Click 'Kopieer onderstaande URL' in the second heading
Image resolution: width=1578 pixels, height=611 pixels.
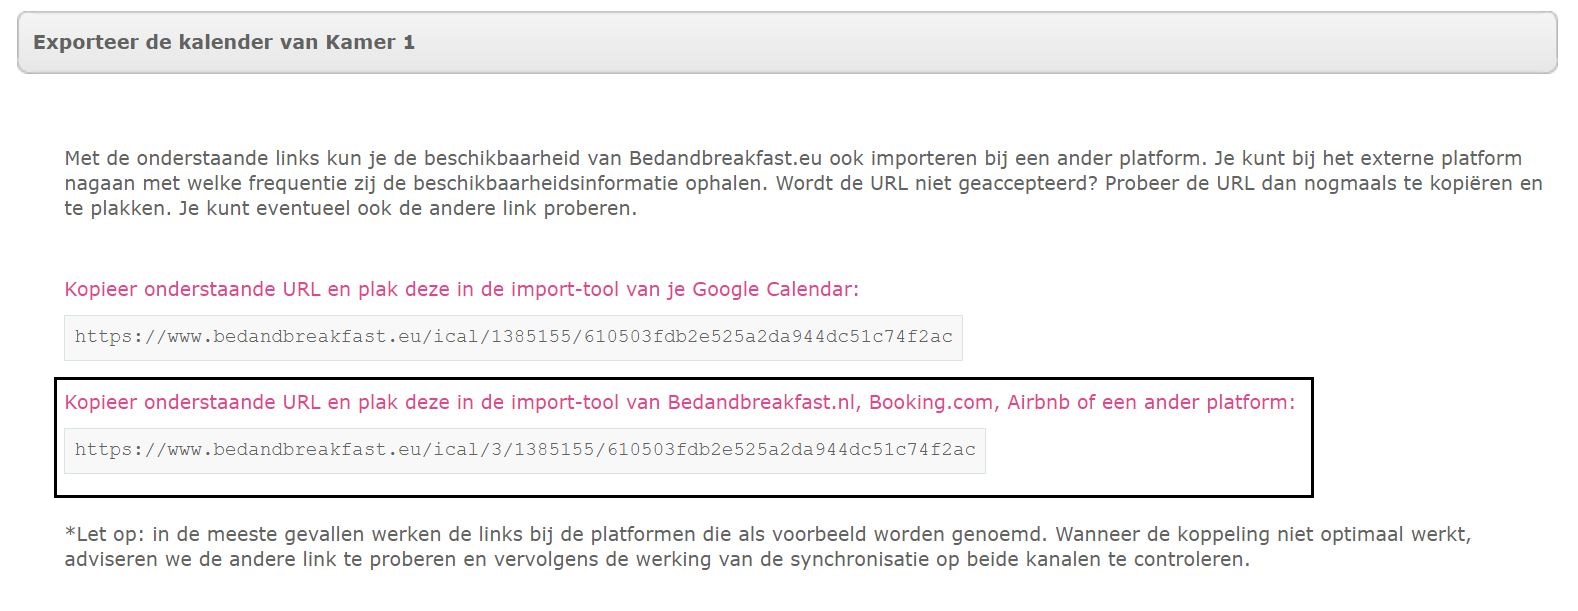[192, 403]
